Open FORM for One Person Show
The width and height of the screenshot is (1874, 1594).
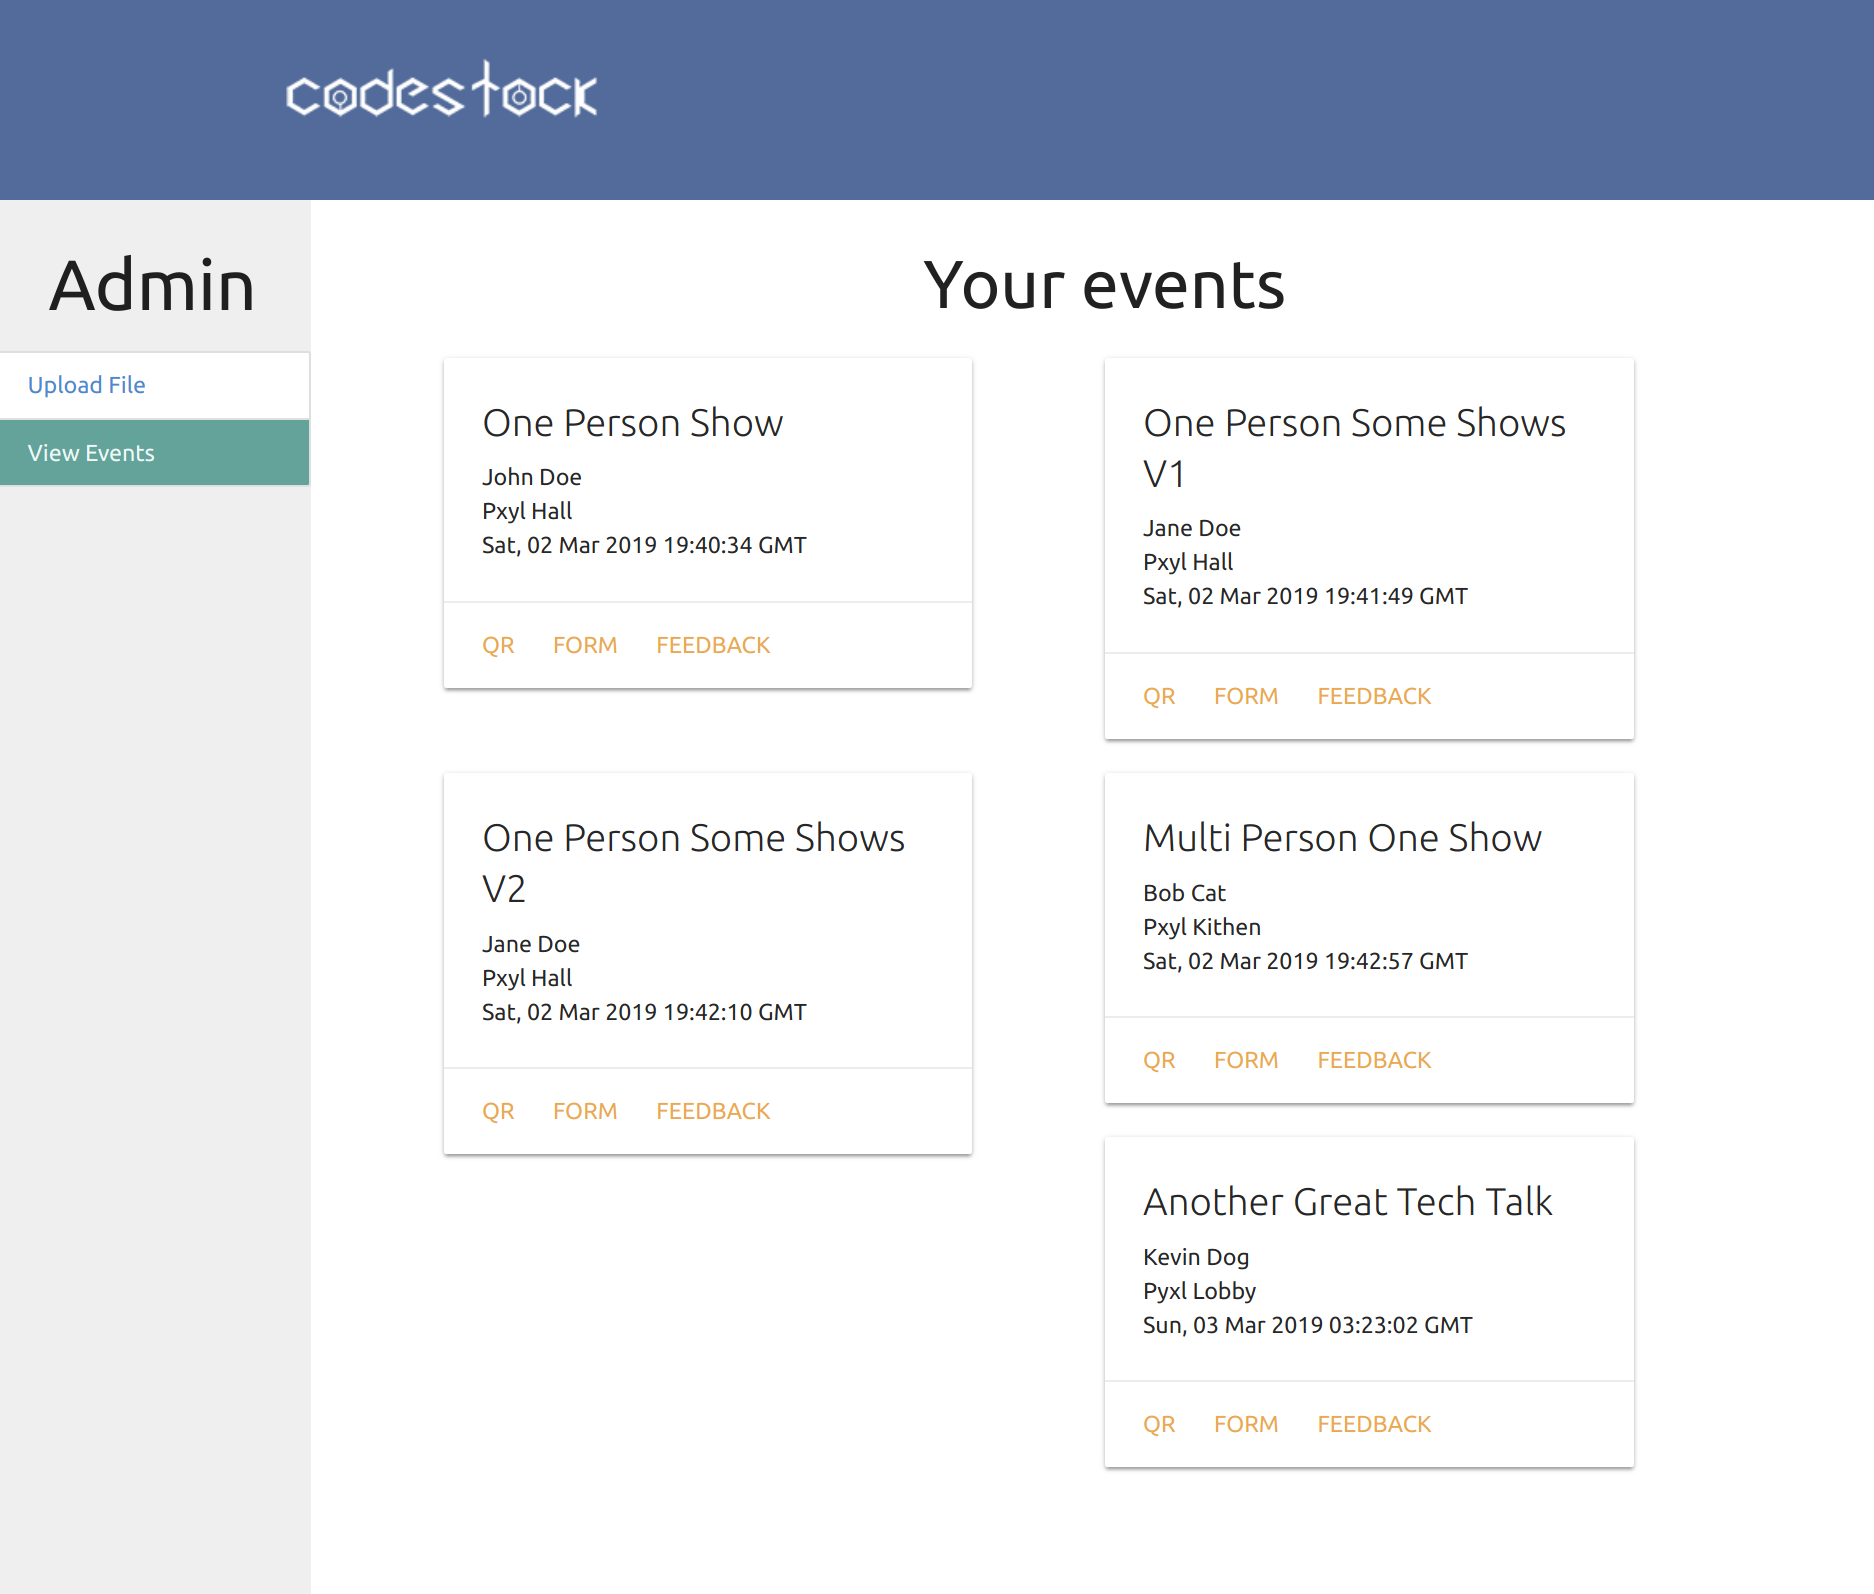(585, 645)
